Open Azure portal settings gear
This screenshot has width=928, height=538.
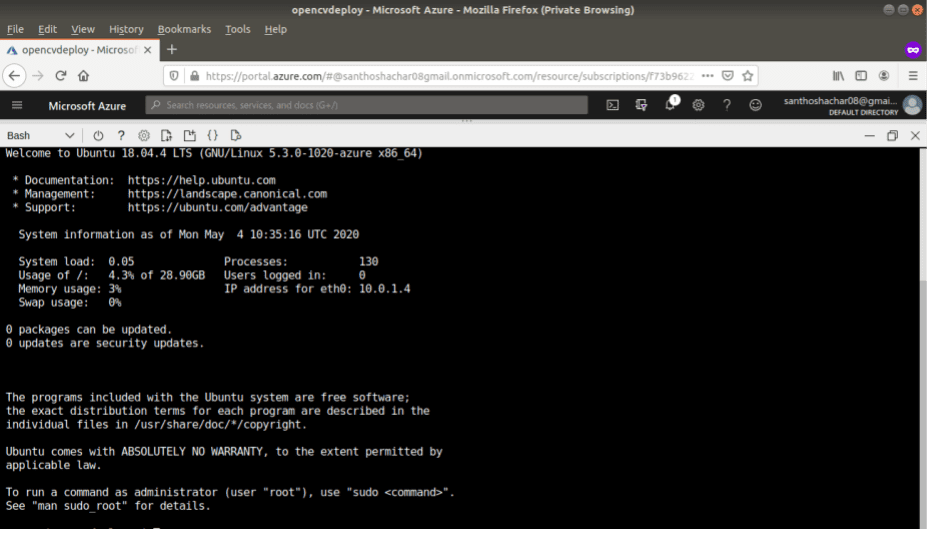698,105
